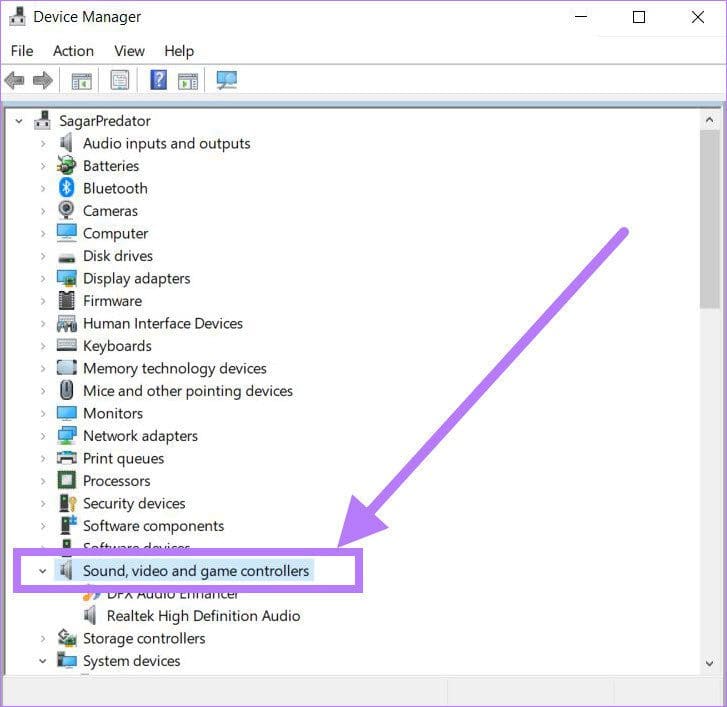Select the Batteries label
727x707 pixels.
pyautogui.click(x=111, y=166)
